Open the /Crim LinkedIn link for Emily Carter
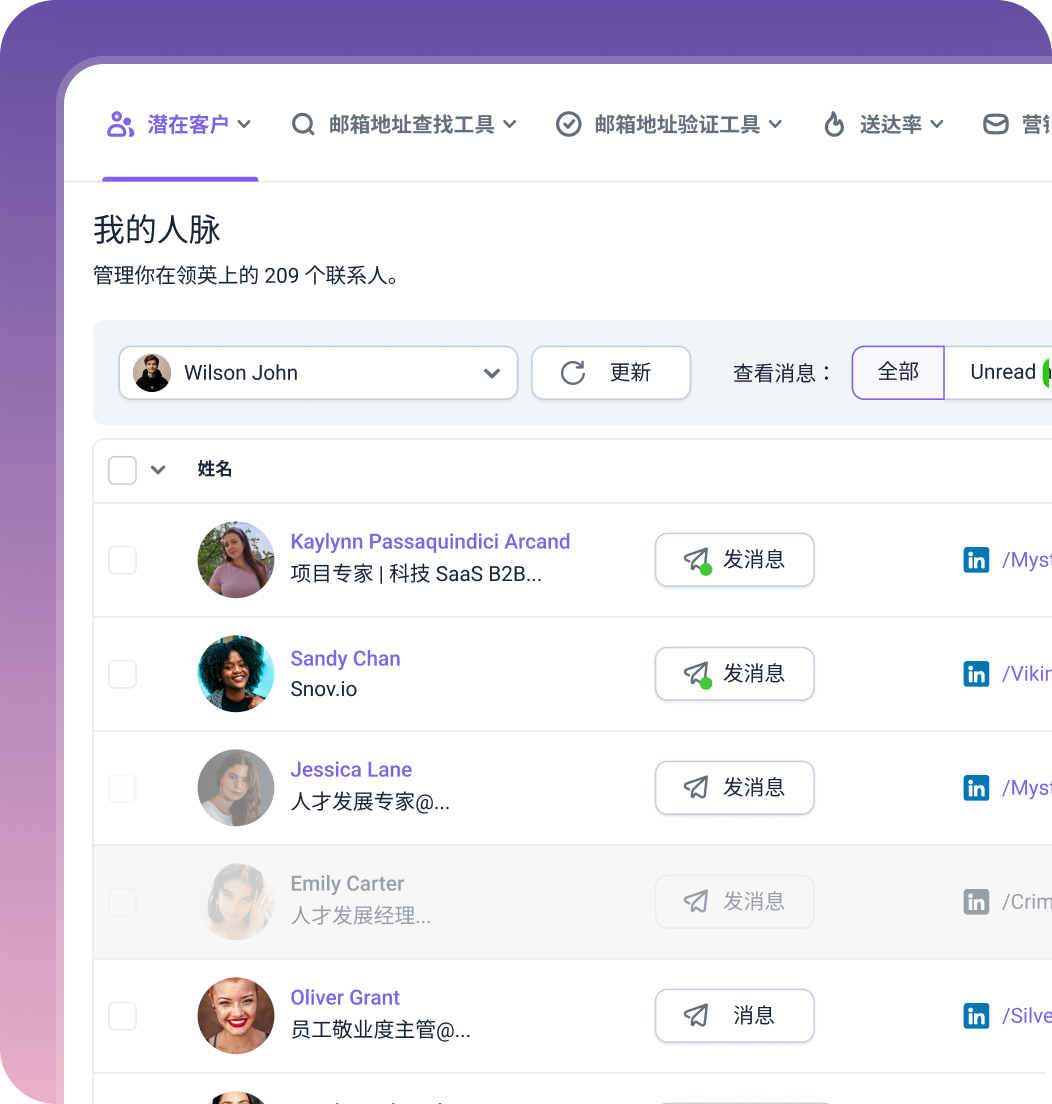Viewport: 1052px width, 1104px height. point(1027,903)
